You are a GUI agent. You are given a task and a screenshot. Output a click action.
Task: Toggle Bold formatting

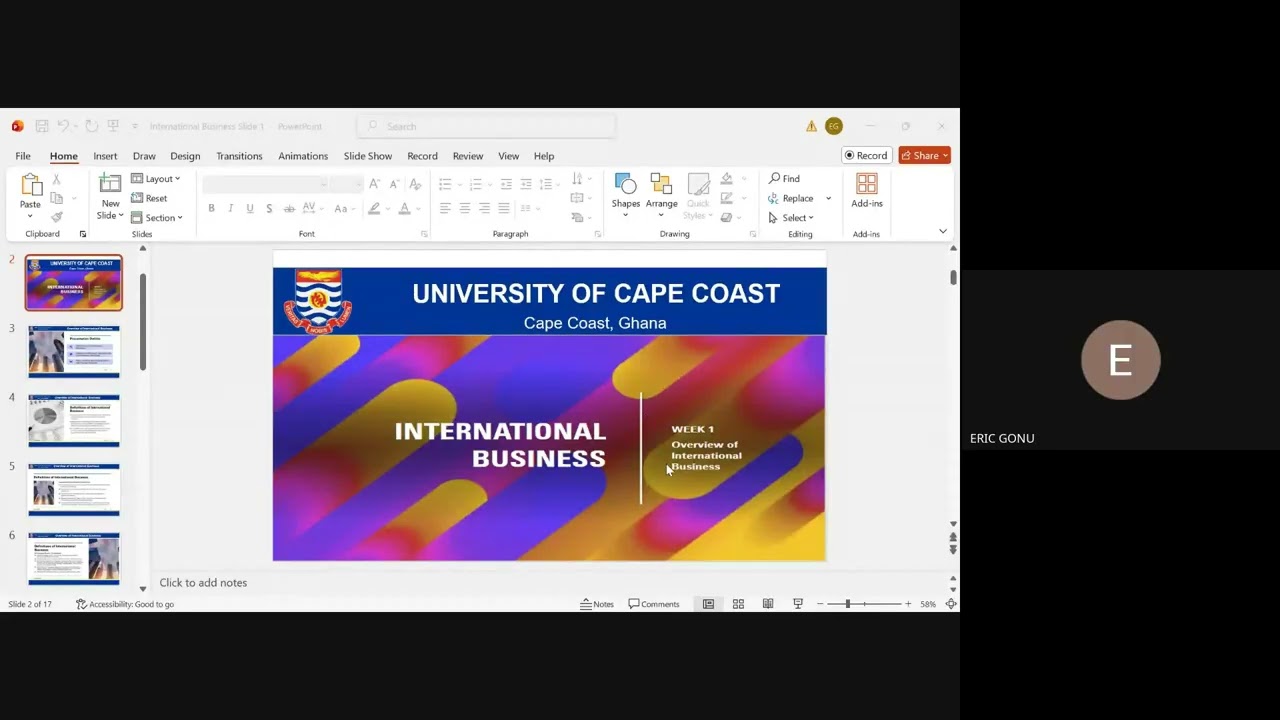click(211, 208)
